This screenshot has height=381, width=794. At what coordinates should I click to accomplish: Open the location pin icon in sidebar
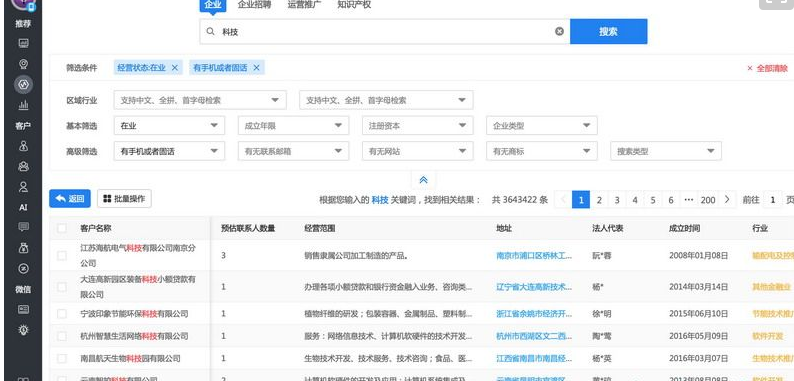(23, 64)
